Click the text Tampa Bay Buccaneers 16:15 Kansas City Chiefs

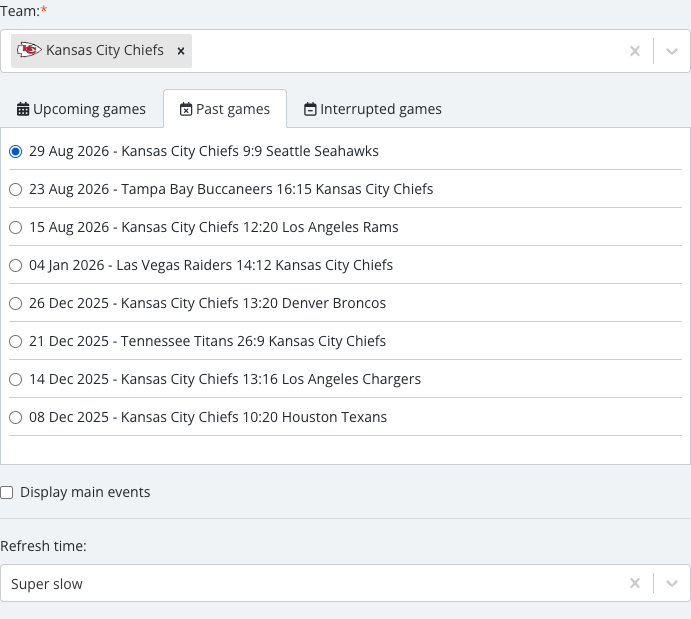click(277, 189)
